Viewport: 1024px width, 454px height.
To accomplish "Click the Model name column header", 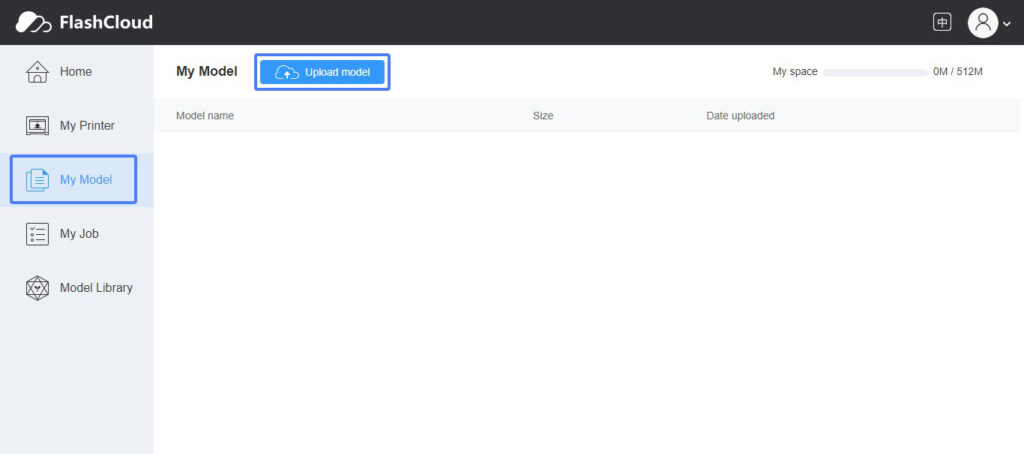I will point(205,116).
